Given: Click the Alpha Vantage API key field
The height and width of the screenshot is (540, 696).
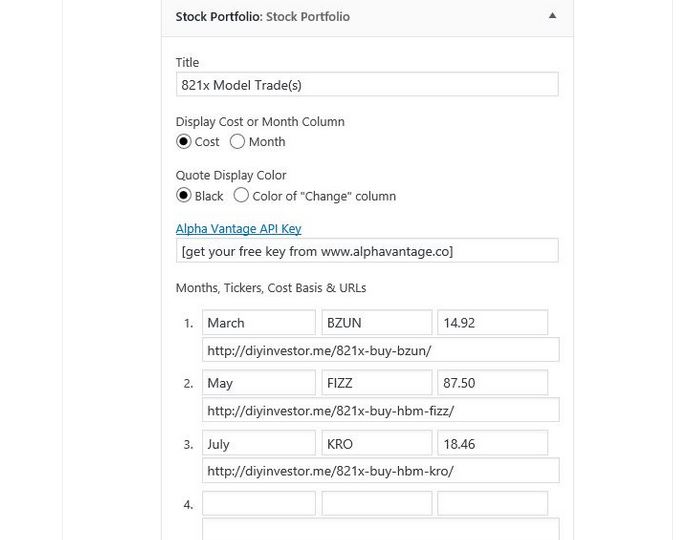Looking at the screenshot, I should pos(367,251).
